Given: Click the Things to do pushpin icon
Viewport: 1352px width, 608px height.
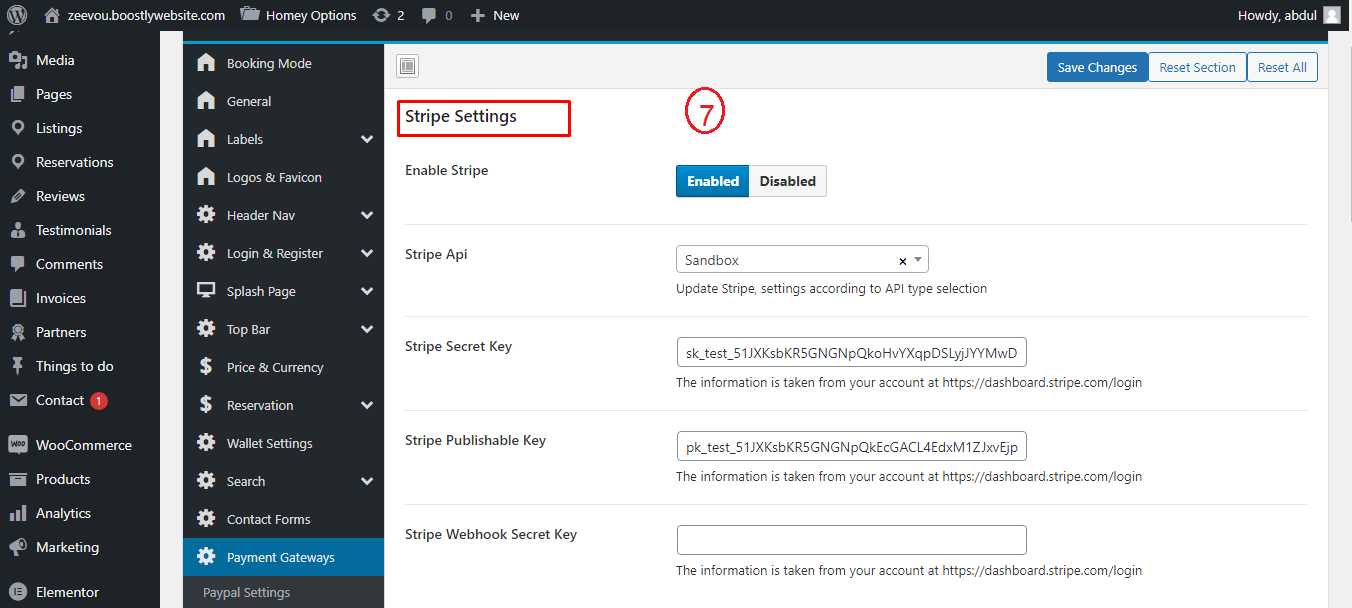Looking at the screenshot, I should pos(18,366).
